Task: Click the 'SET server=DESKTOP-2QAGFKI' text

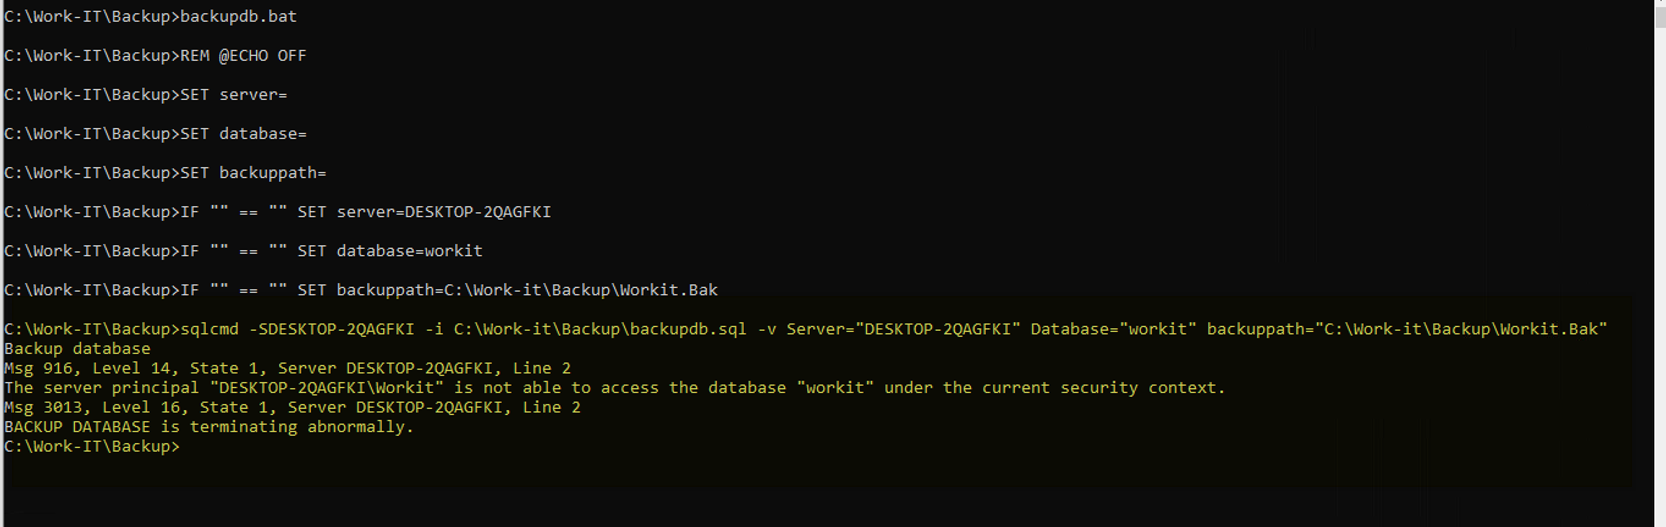Action: 424,212
